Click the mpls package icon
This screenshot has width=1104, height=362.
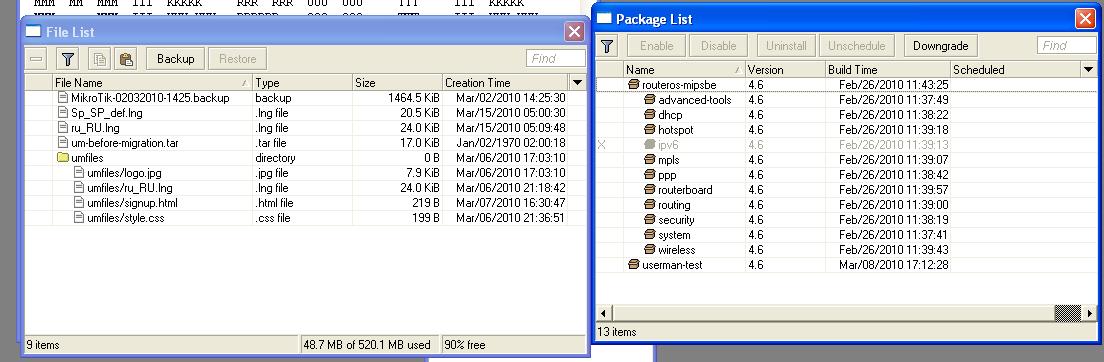click(650, 160)
